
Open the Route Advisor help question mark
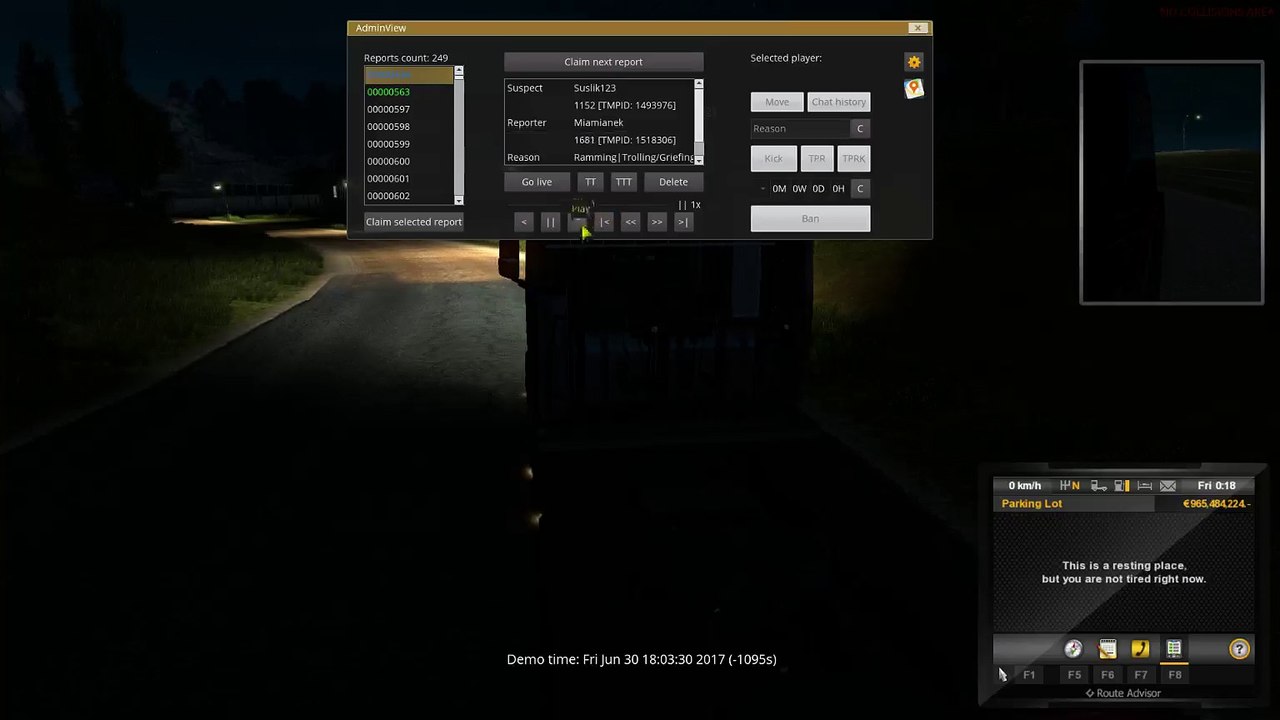tap(1239, 649)
